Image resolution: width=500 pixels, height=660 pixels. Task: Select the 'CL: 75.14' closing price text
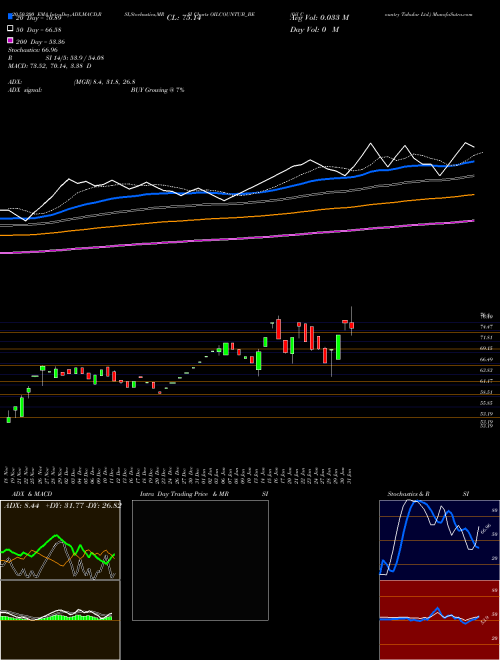coord(183,18)
